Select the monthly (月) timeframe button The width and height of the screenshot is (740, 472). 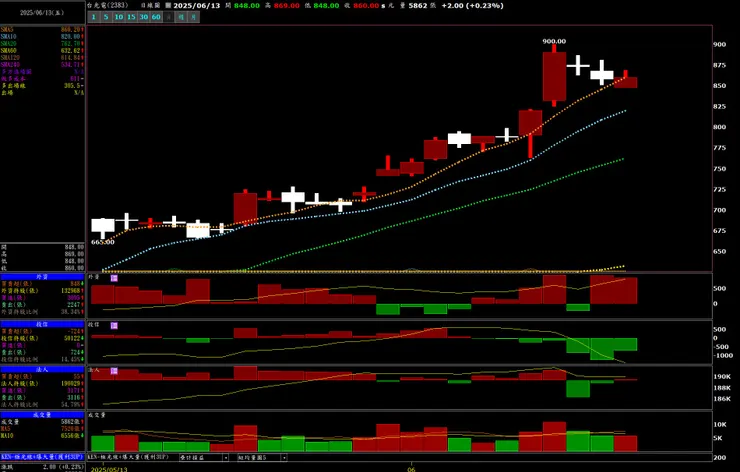193,17
